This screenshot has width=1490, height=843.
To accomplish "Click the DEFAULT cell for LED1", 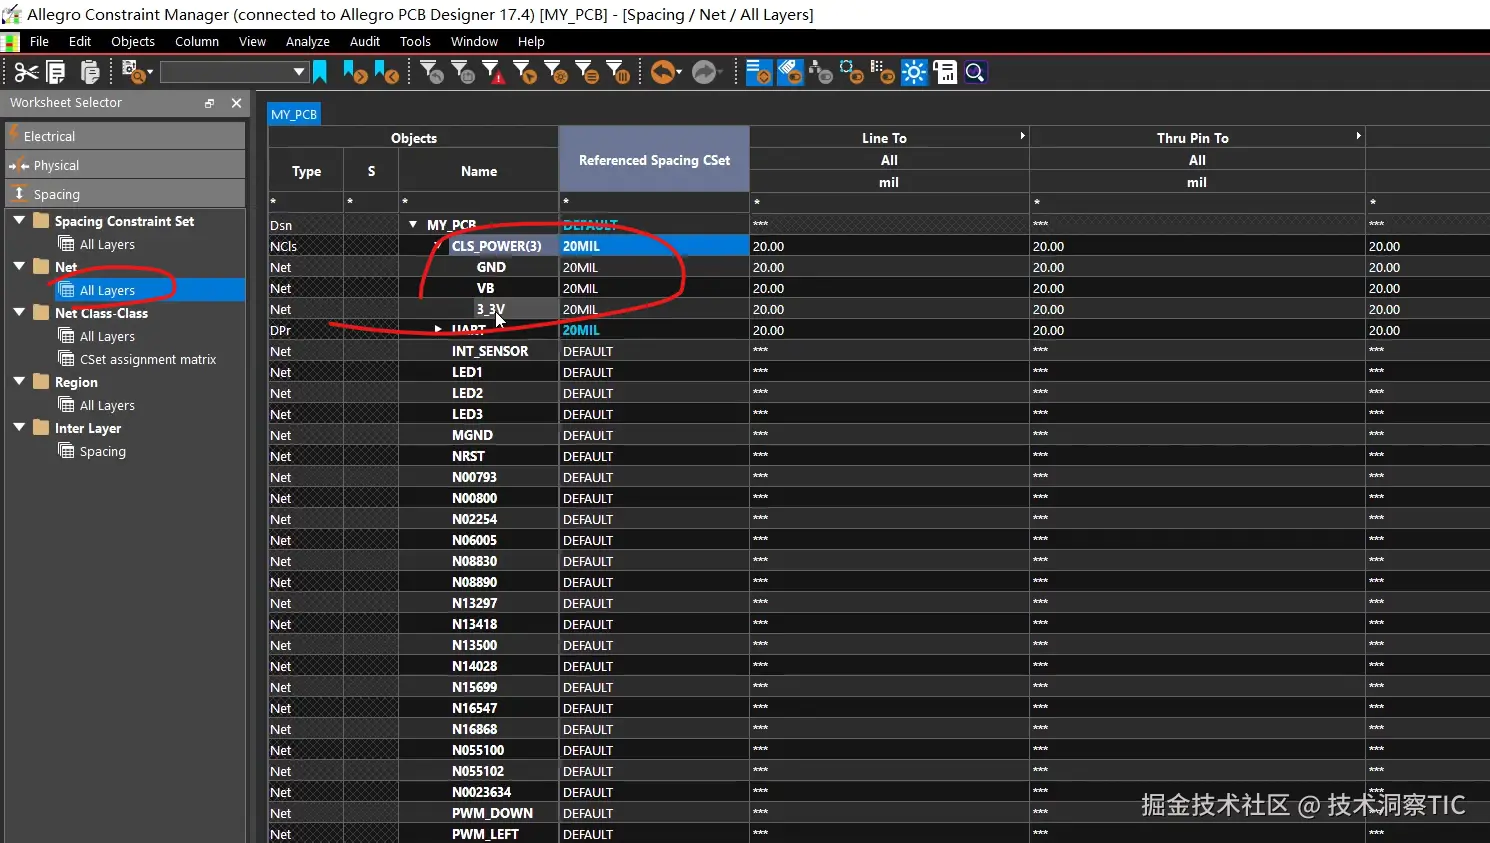I will [x=654, y=372].
